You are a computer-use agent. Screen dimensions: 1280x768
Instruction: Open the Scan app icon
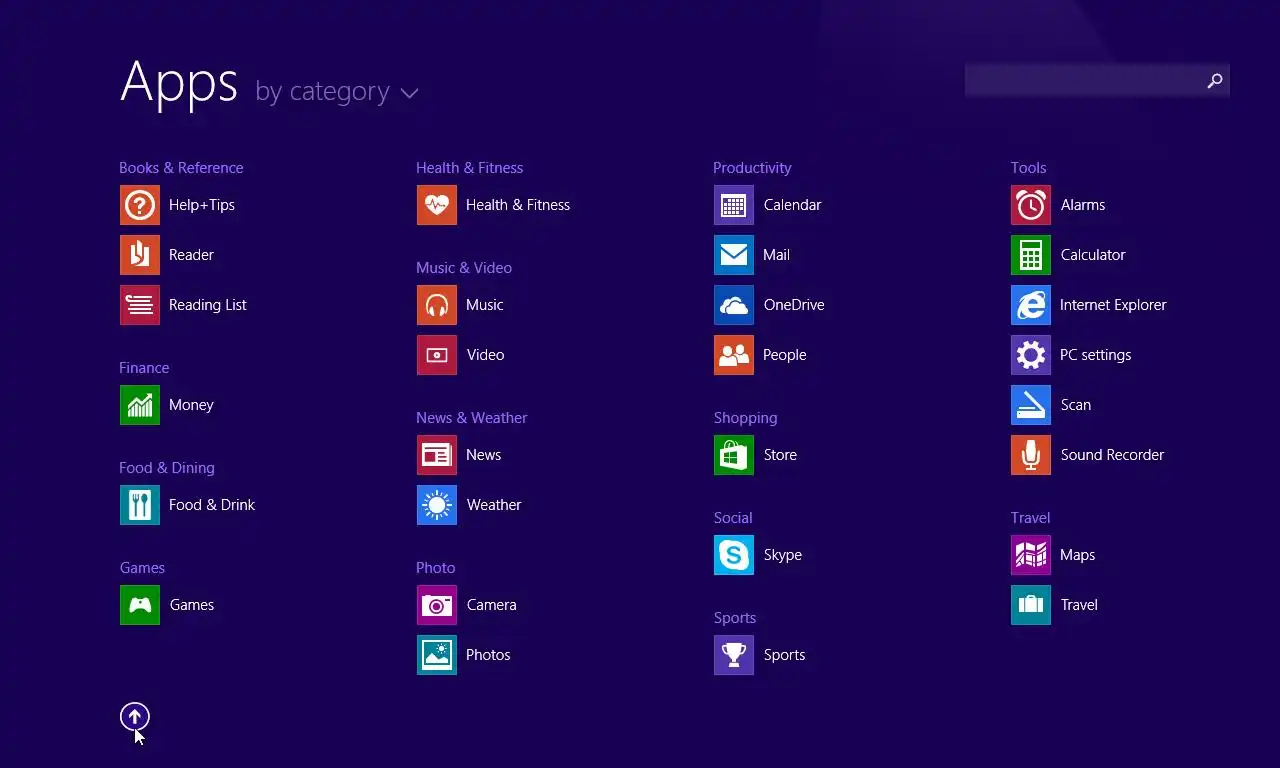tap(1031, 405)
